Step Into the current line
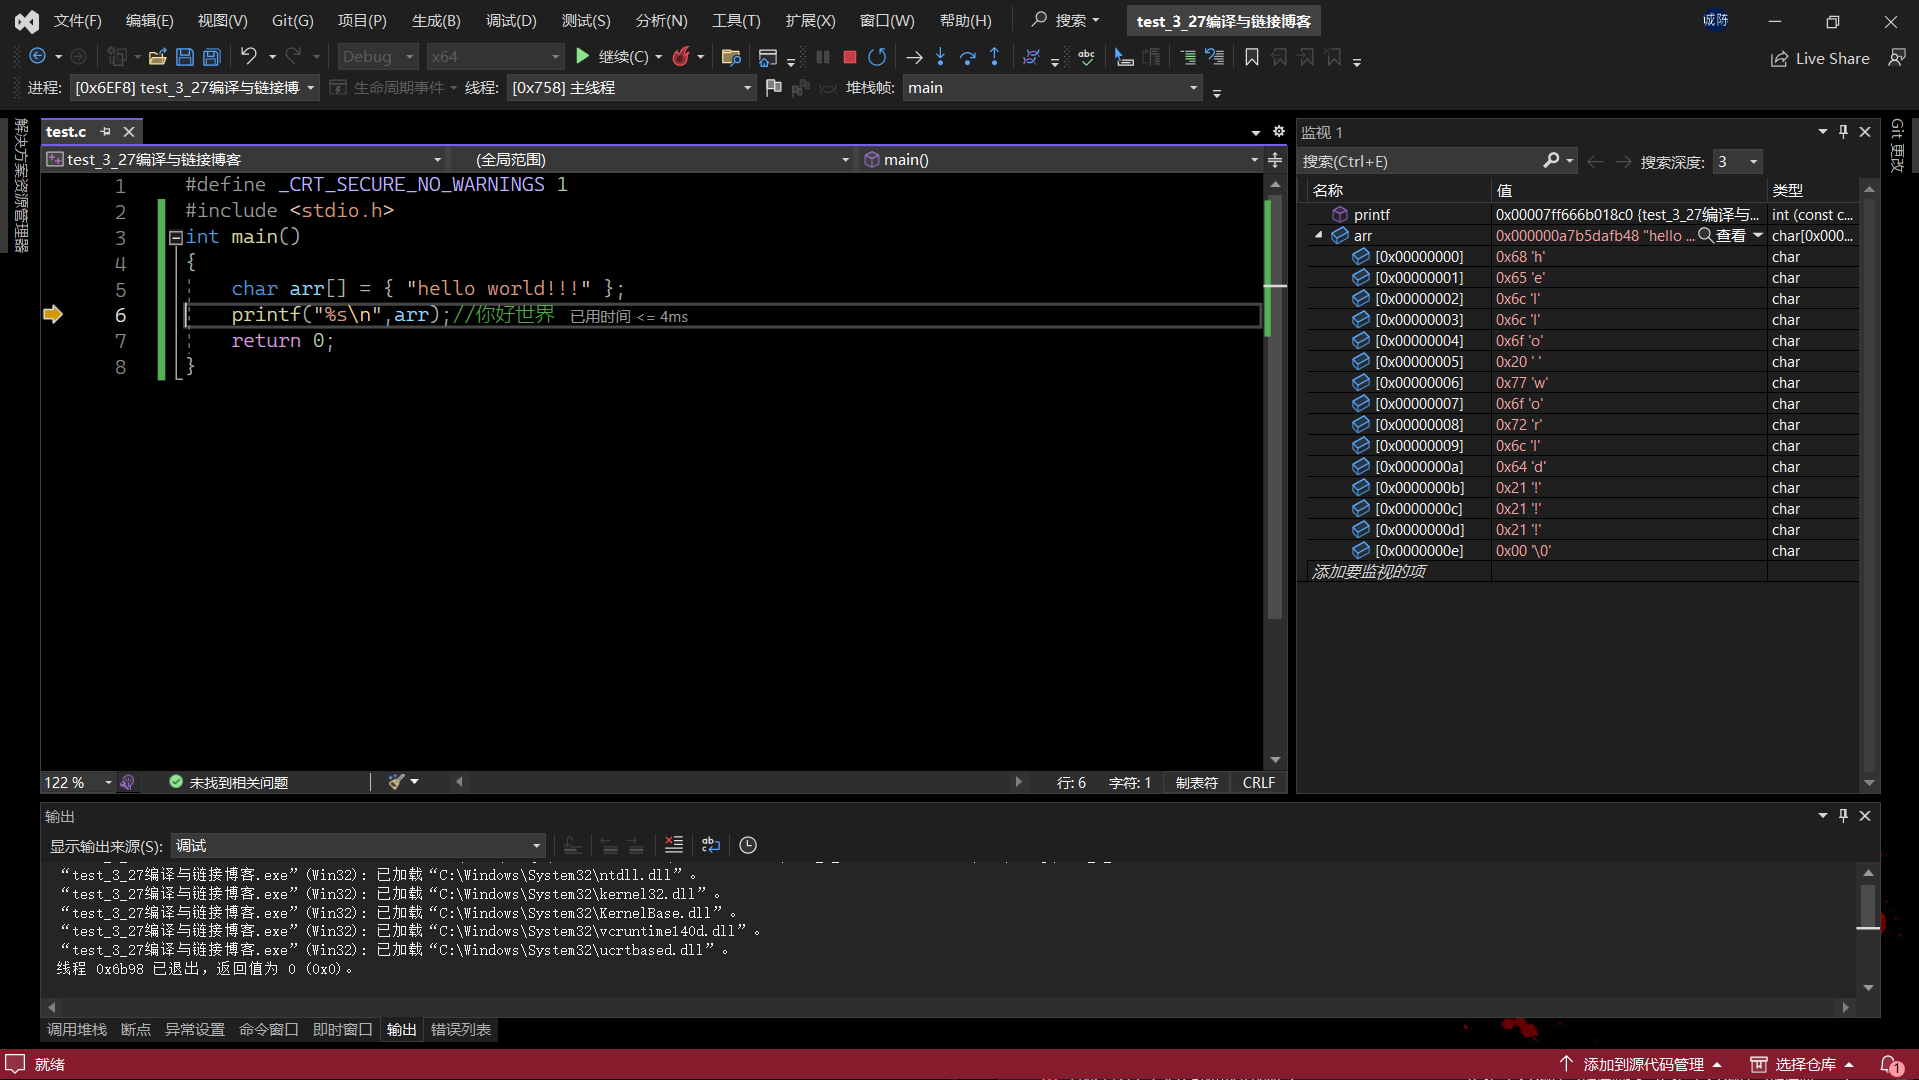The width and height of the screenshot is (1919, 1080). 940,57
